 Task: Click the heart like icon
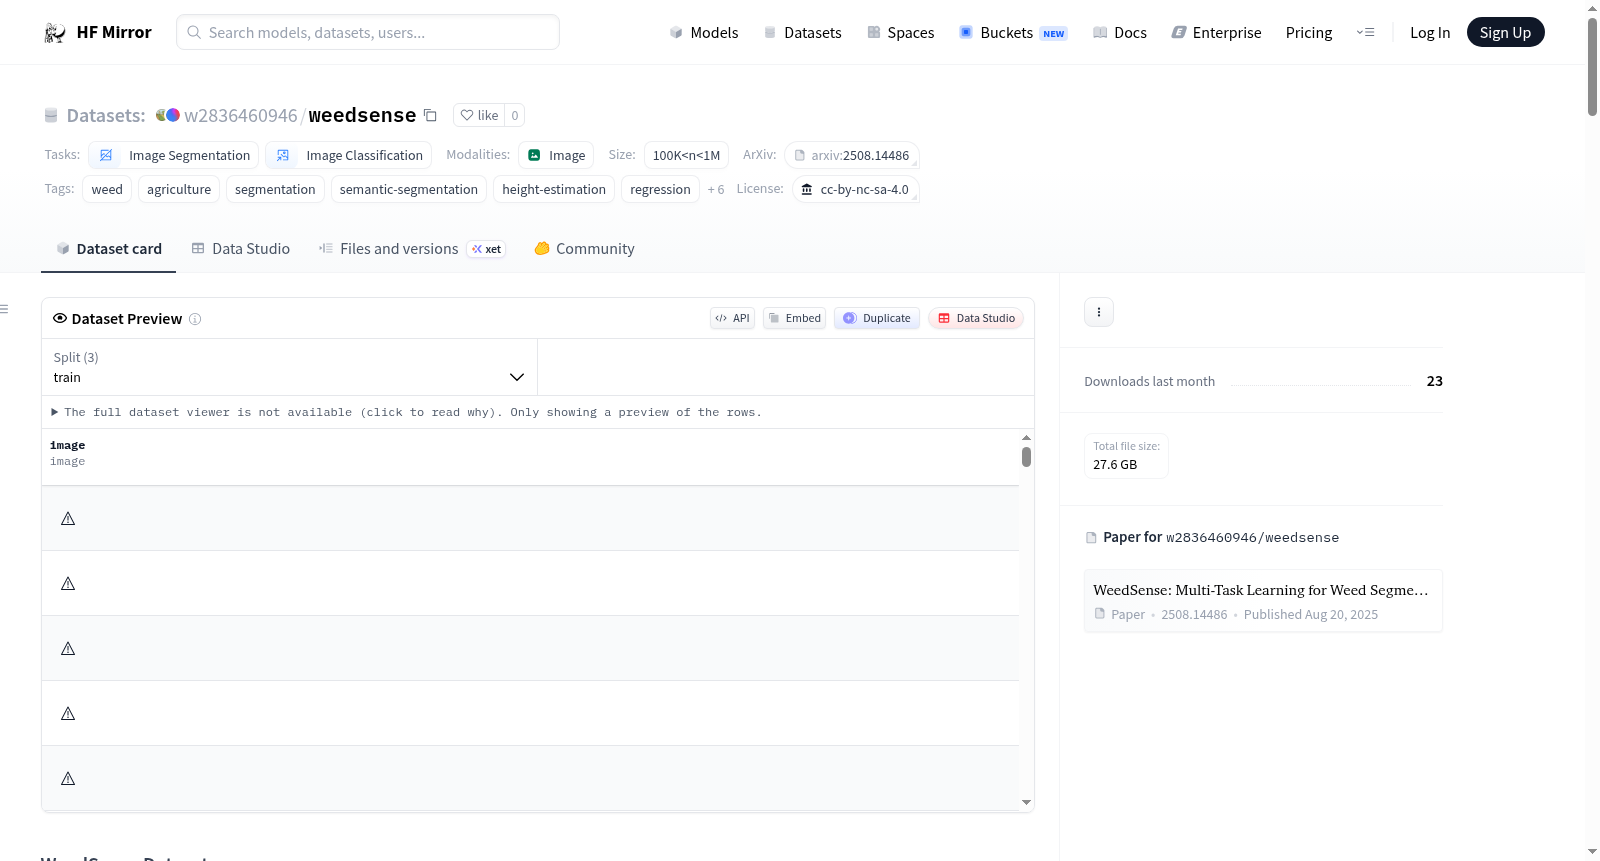point(467,115)
